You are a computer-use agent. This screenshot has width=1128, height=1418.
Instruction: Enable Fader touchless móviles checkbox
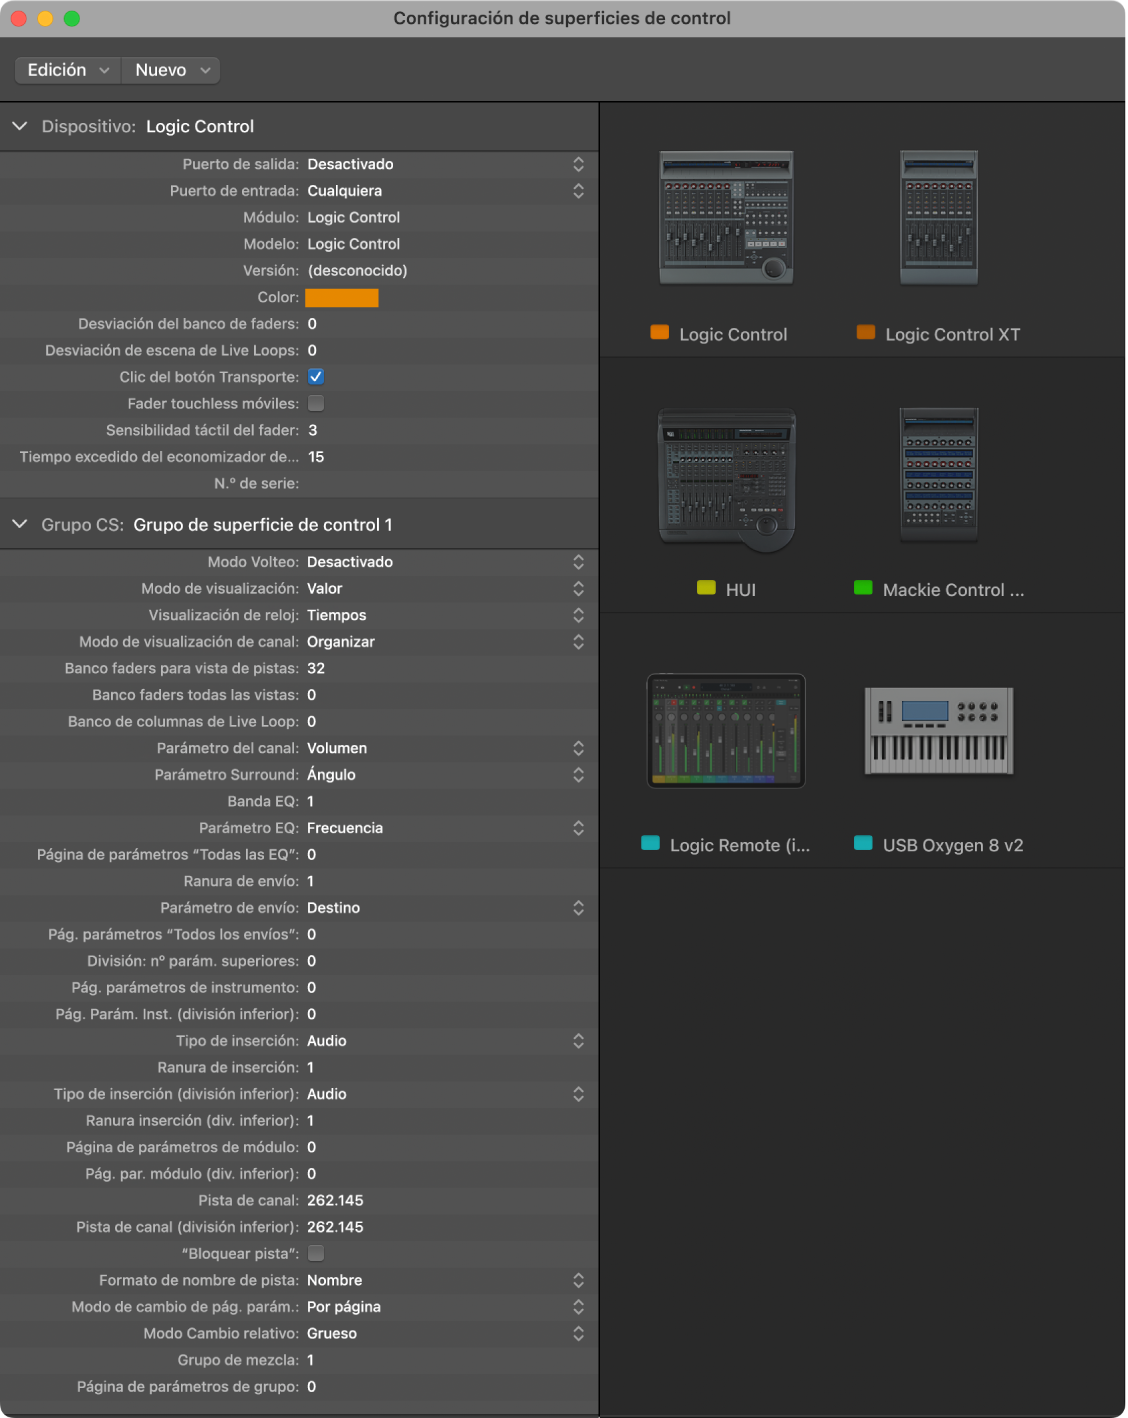point(316,403)
